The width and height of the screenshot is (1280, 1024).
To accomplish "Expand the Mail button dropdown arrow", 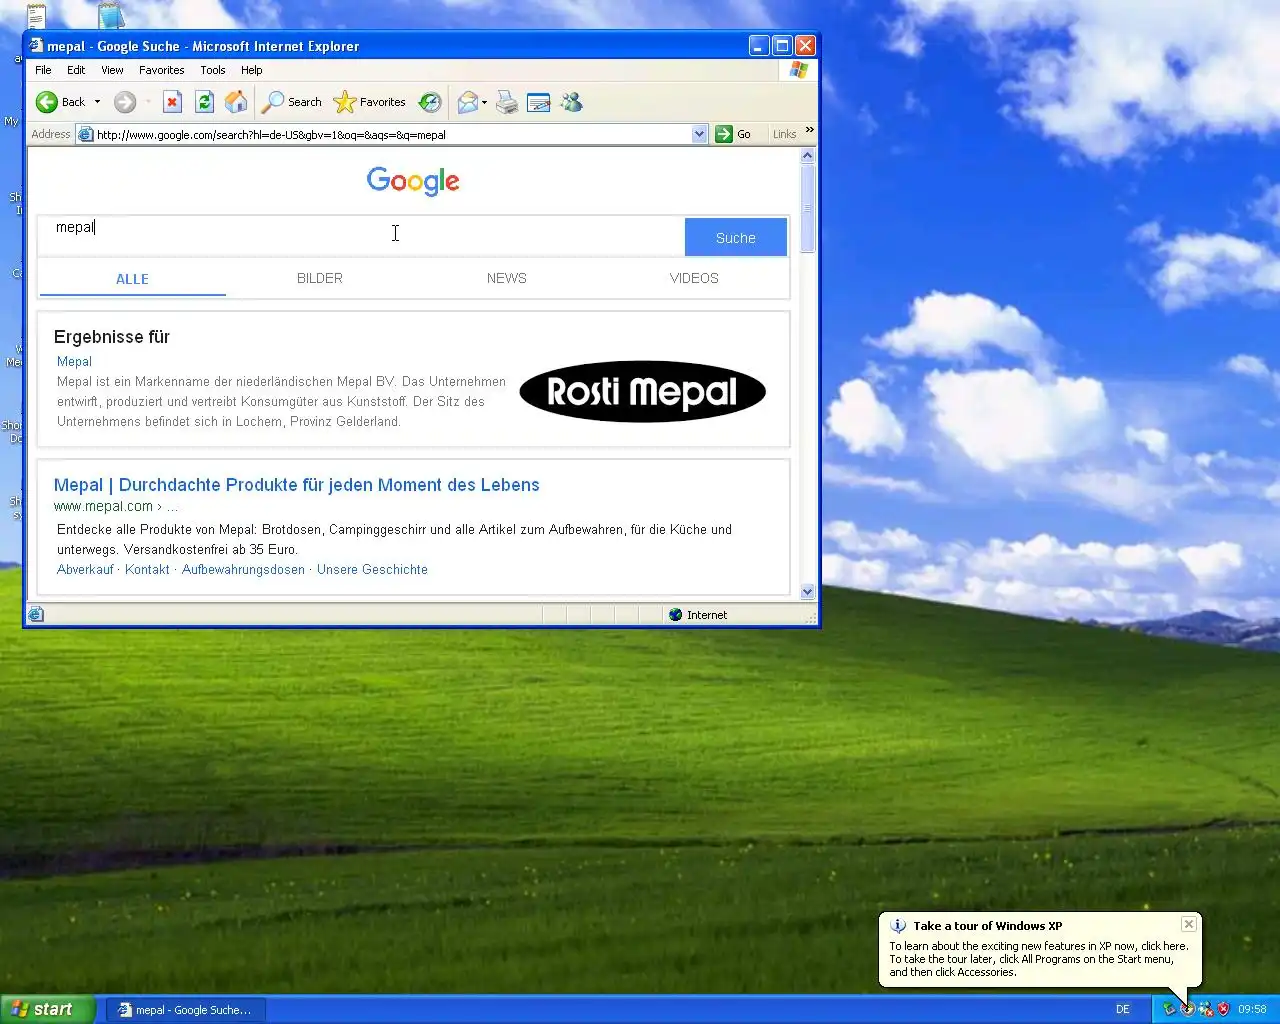I will pyautogui.click(x=484, y=102).
